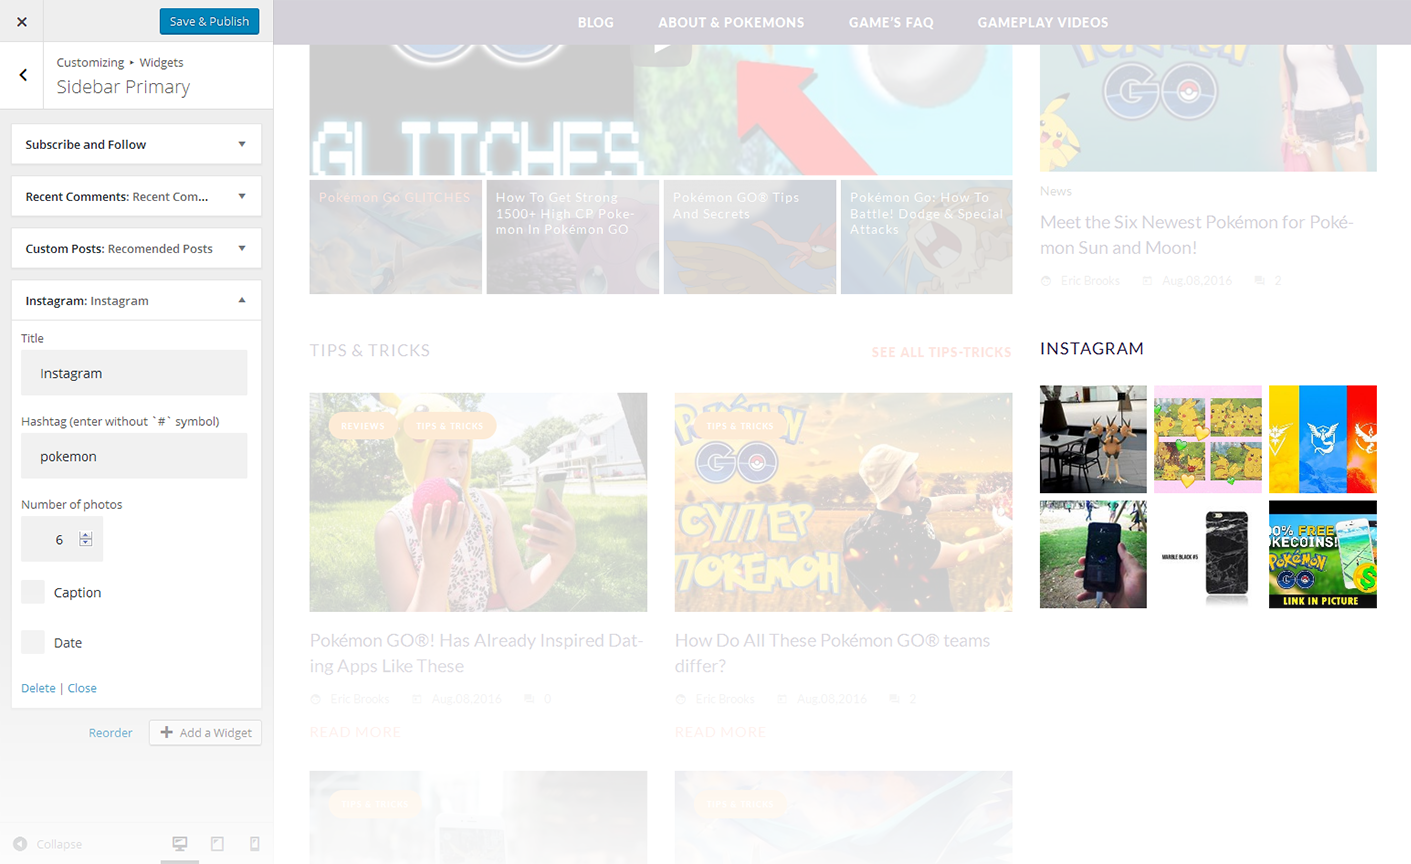Collapse the Instagram widget section
The width and height of the screenshot is (1411, 864).
click(241, 300)
